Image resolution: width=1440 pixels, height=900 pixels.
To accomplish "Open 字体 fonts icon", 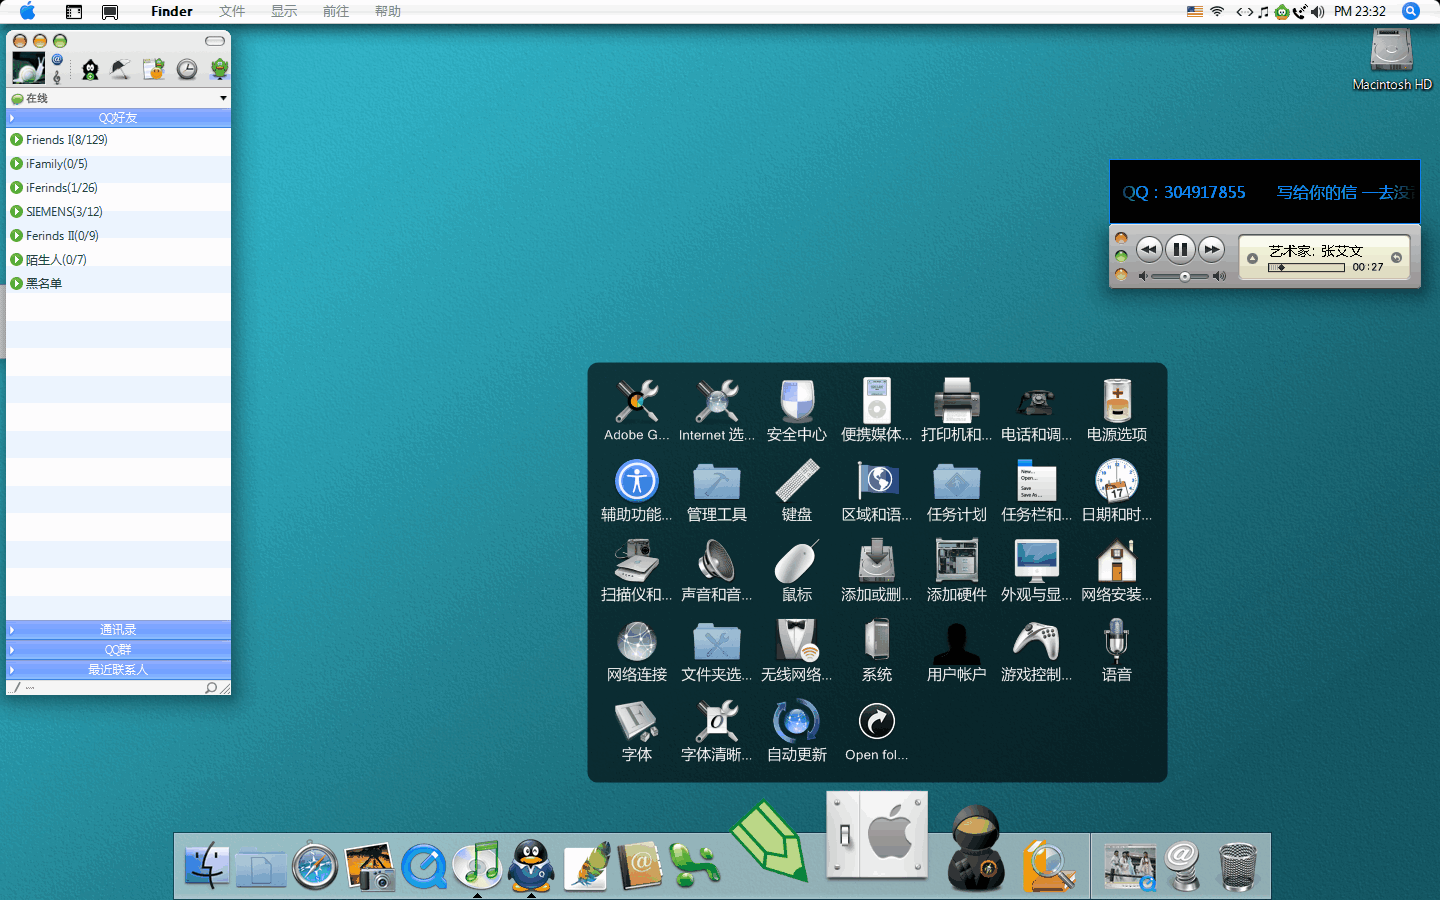I will 637,721.
